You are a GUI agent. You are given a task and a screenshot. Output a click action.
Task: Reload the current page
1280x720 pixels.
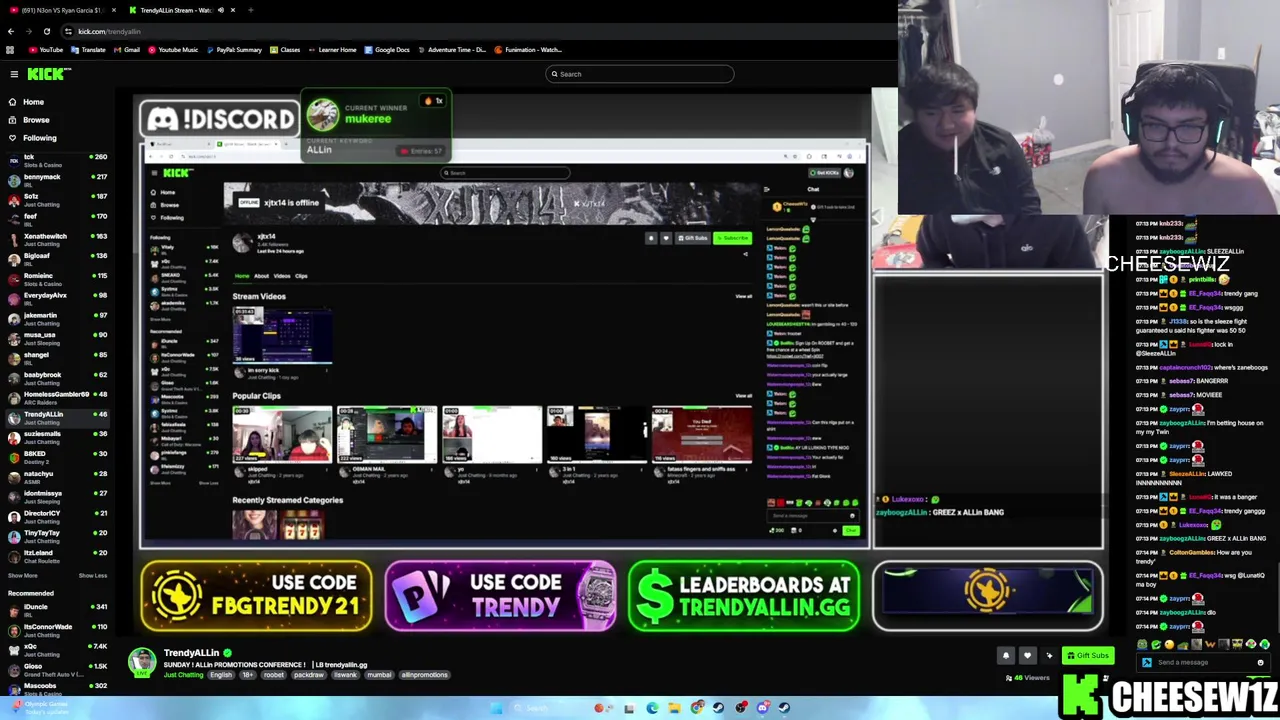point(46,31)
